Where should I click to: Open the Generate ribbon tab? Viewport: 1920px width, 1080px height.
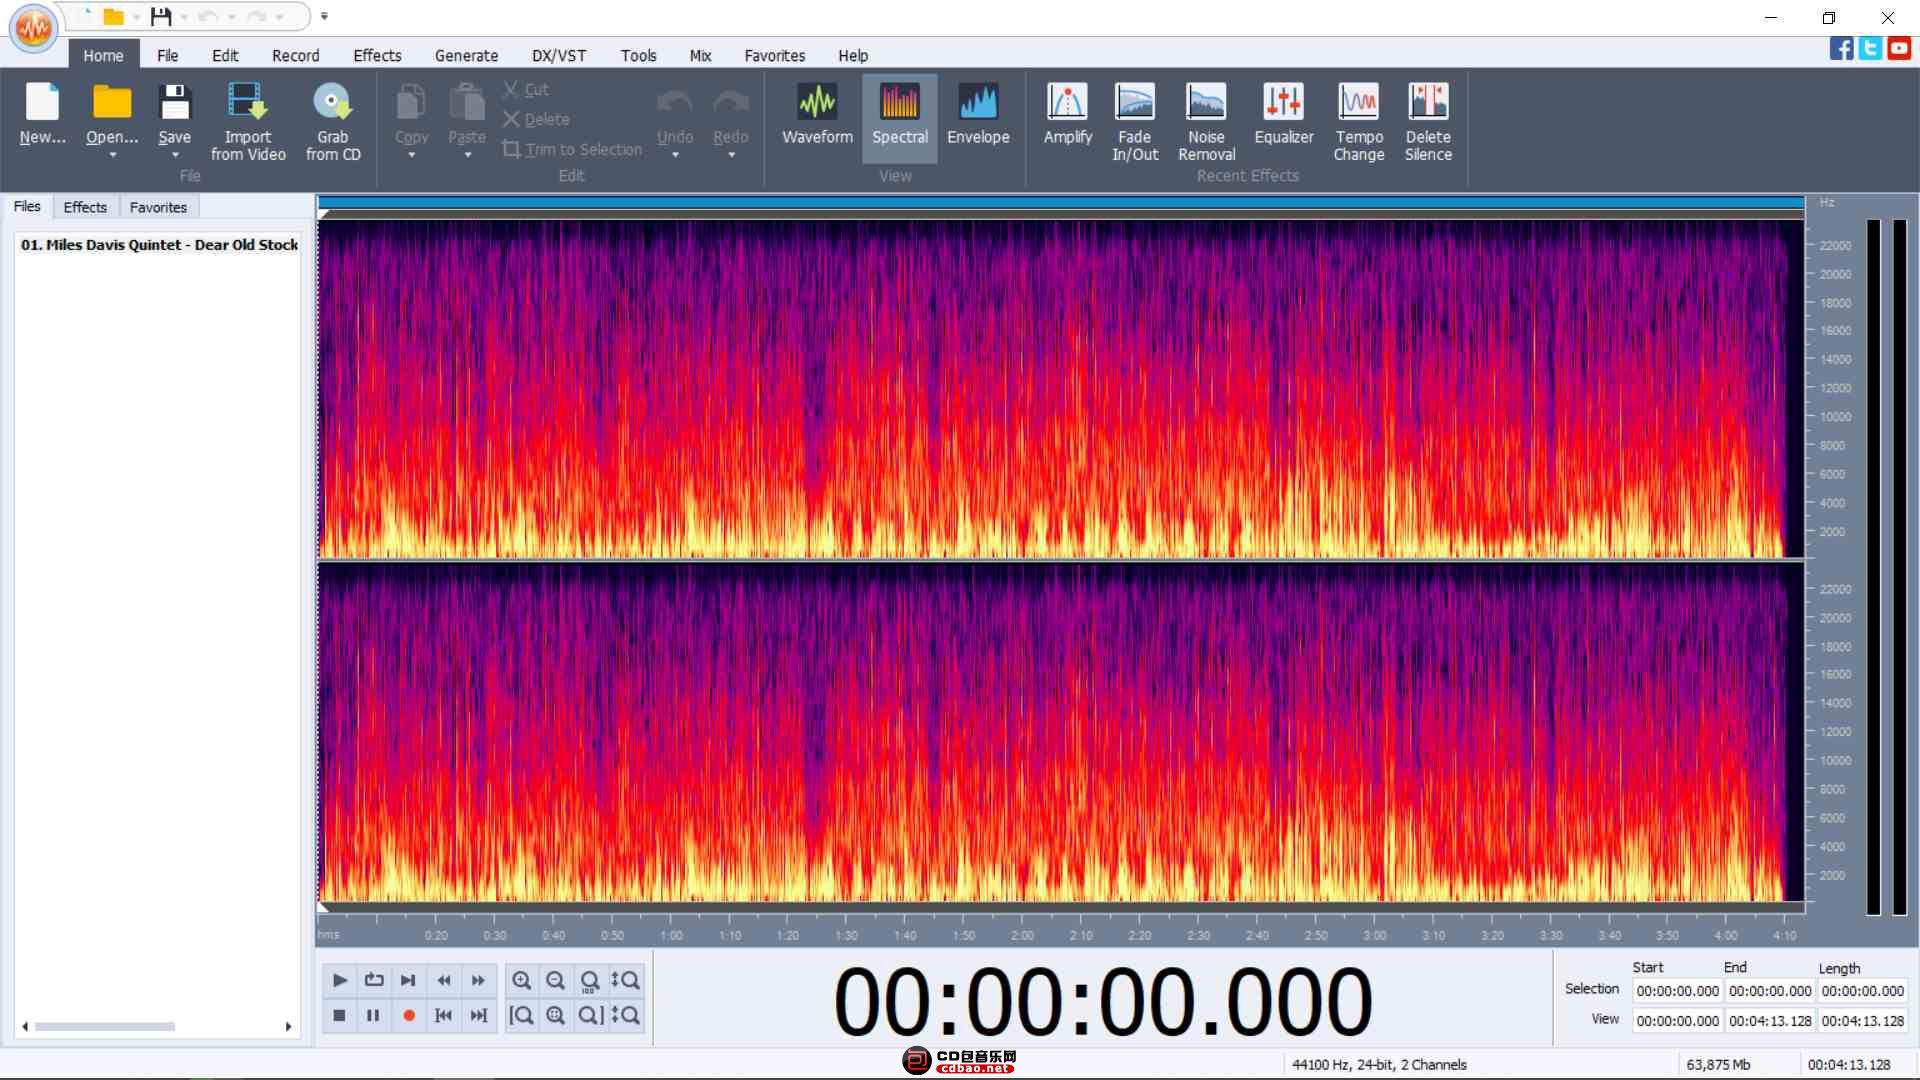[x=466, y=56]
